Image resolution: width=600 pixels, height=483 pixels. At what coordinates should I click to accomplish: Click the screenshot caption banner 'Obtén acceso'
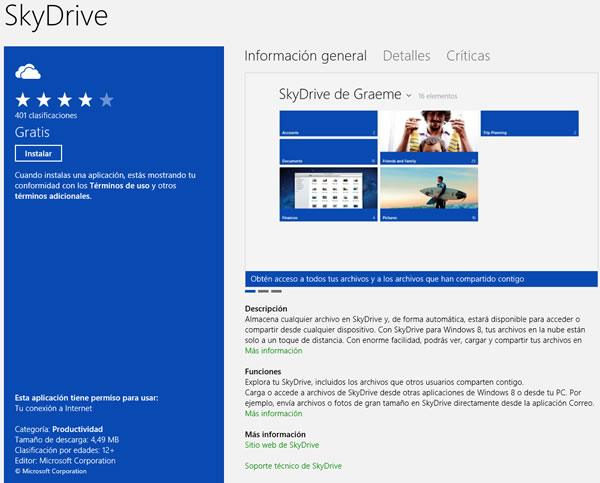click(421, 279)
